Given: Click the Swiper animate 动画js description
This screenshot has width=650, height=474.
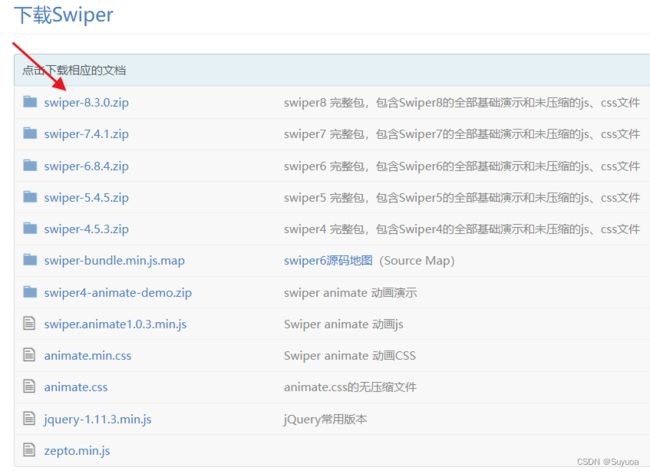Looking at the screenshot, I should coord(343,324).
